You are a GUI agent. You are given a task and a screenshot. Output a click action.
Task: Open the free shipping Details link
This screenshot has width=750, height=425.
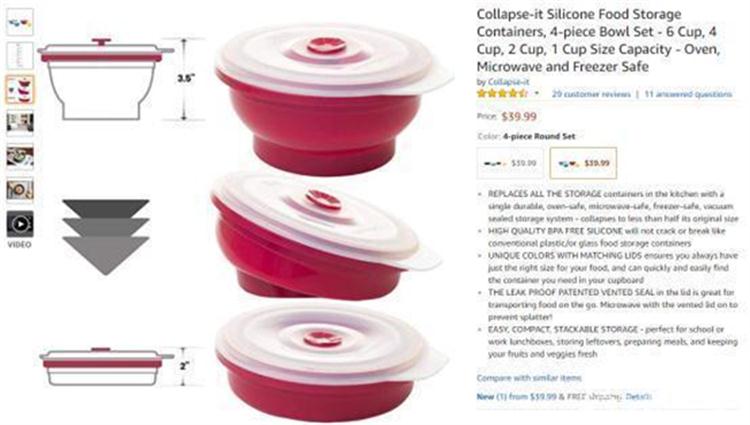point(639,396)
